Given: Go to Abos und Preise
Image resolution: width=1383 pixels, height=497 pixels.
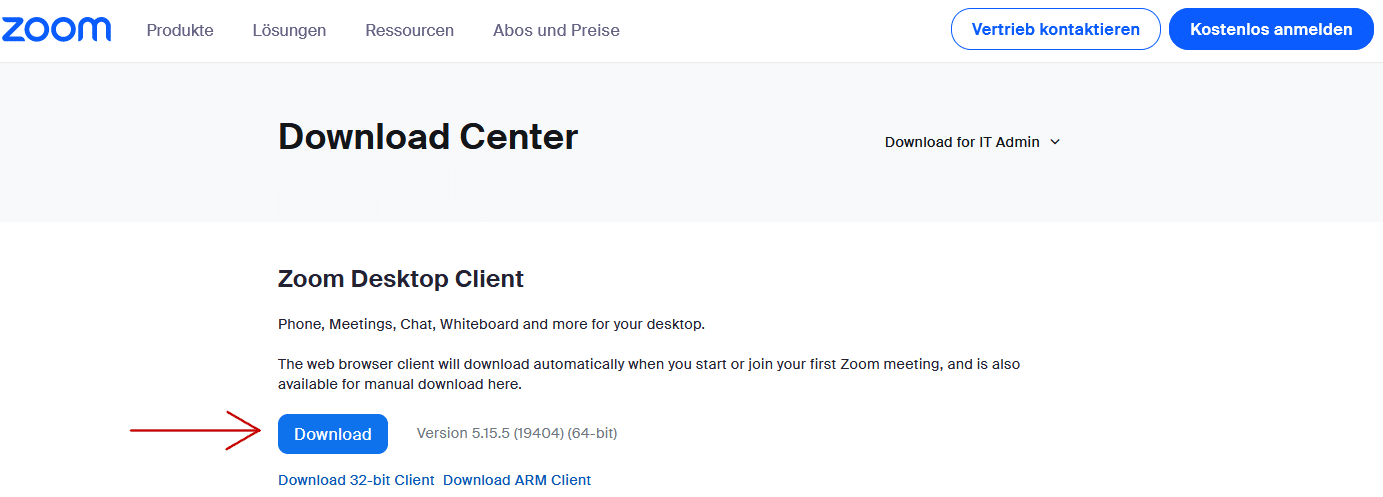Looking at the screenshot, I should (x=556, y=30).
